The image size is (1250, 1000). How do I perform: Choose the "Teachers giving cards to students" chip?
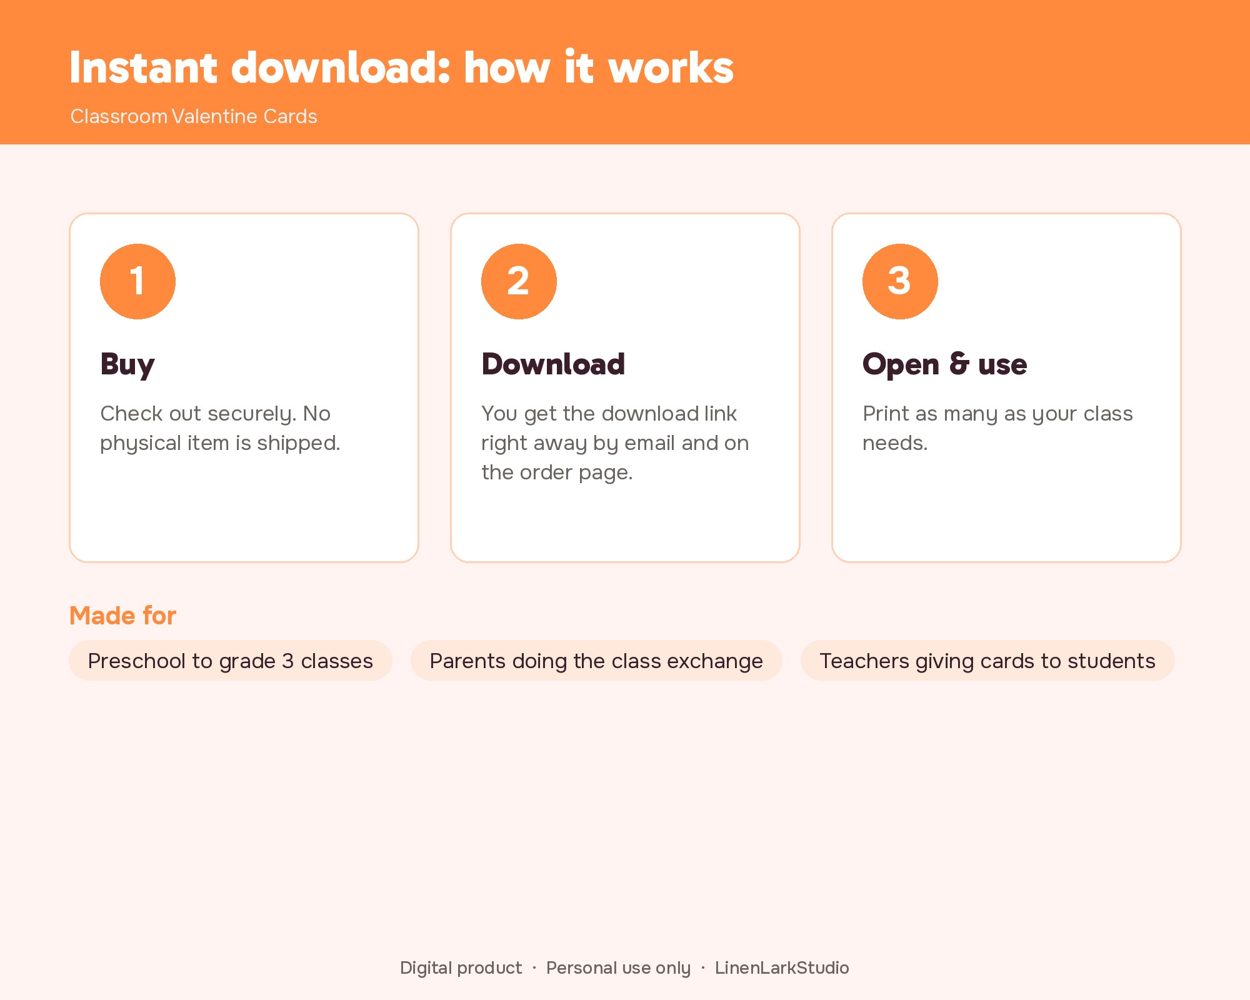pyautogui.click(x=987, y=660)
